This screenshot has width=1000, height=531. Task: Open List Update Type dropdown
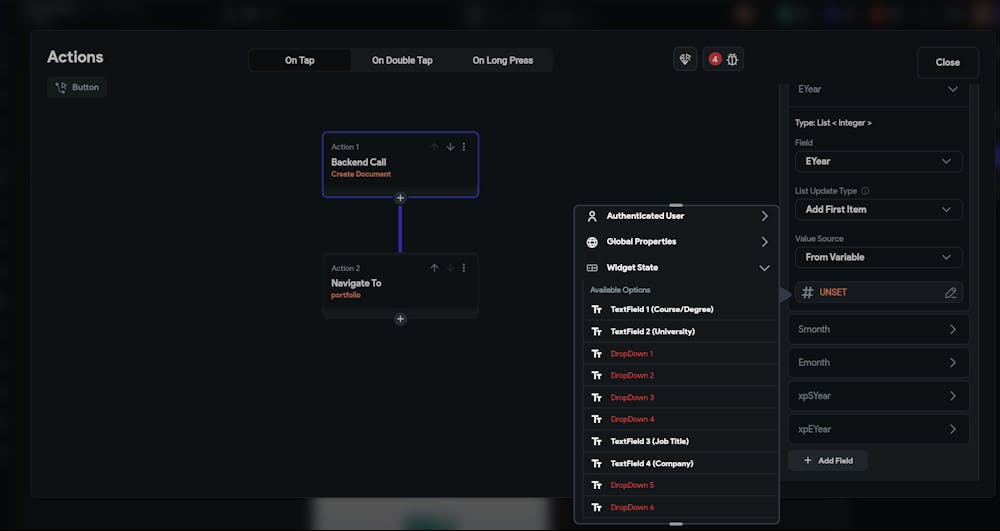point(878,209)
